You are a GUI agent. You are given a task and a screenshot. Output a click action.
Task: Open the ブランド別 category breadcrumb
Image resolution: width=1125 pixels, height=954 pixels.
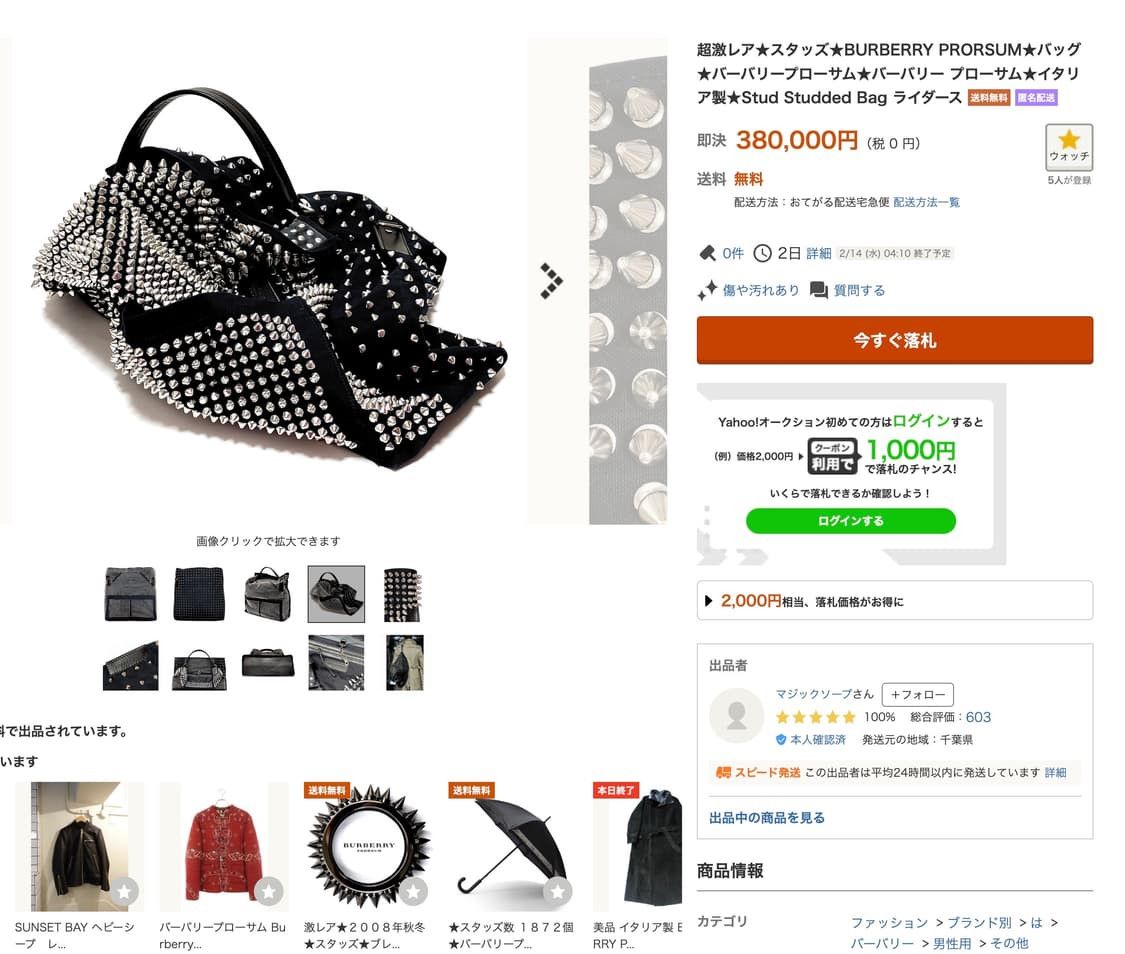[x=979, y=922]
